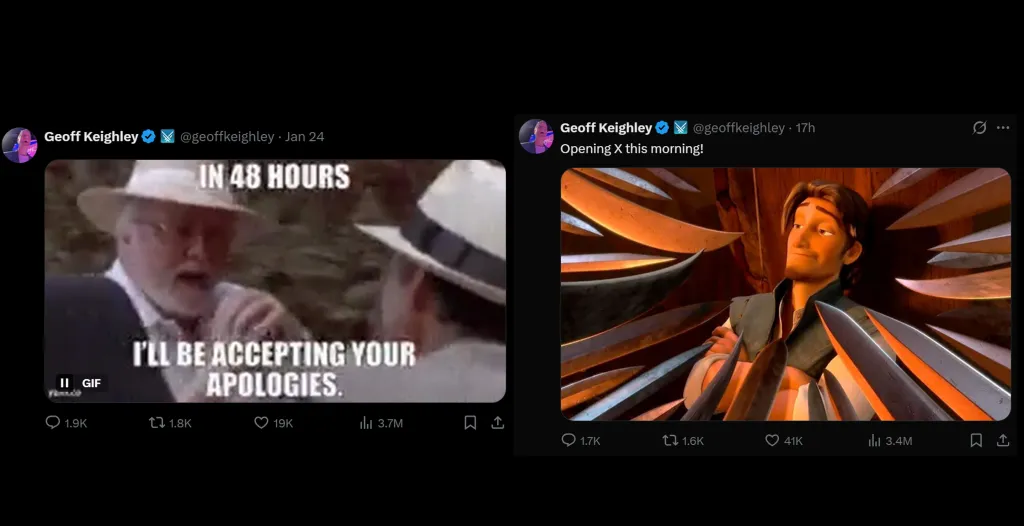This screenshot has width=1024, height=526.
Task: Open the knives cartoon image
Action: click(786, 294)
